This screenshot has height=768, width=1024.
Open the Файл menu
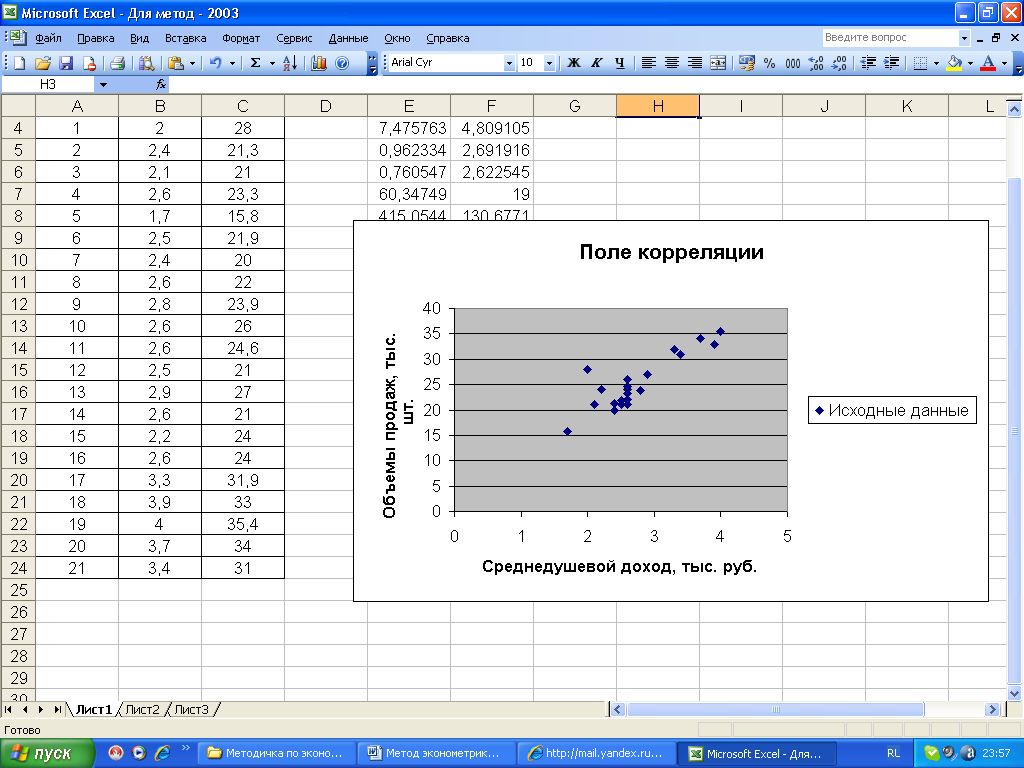[48, 38]
